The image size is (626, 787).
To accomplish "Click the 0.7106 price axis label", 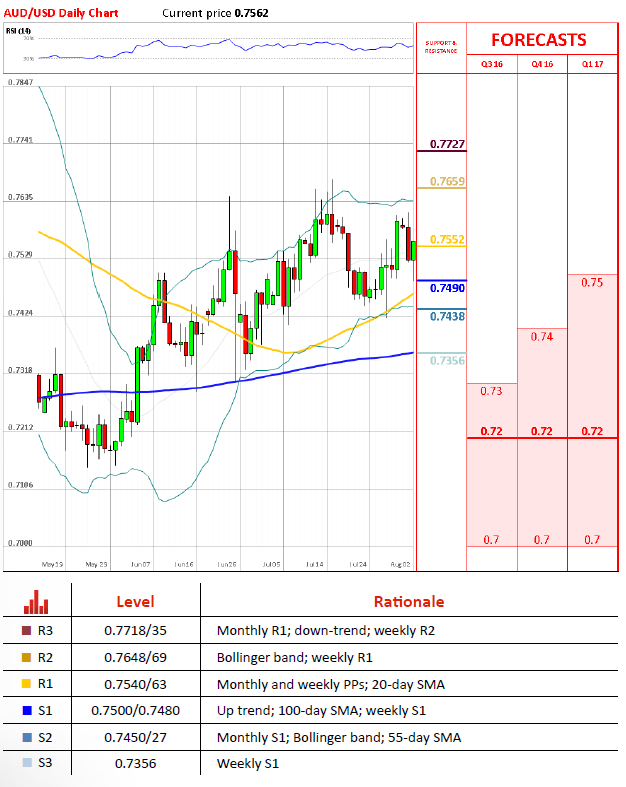I will [21, 485].
